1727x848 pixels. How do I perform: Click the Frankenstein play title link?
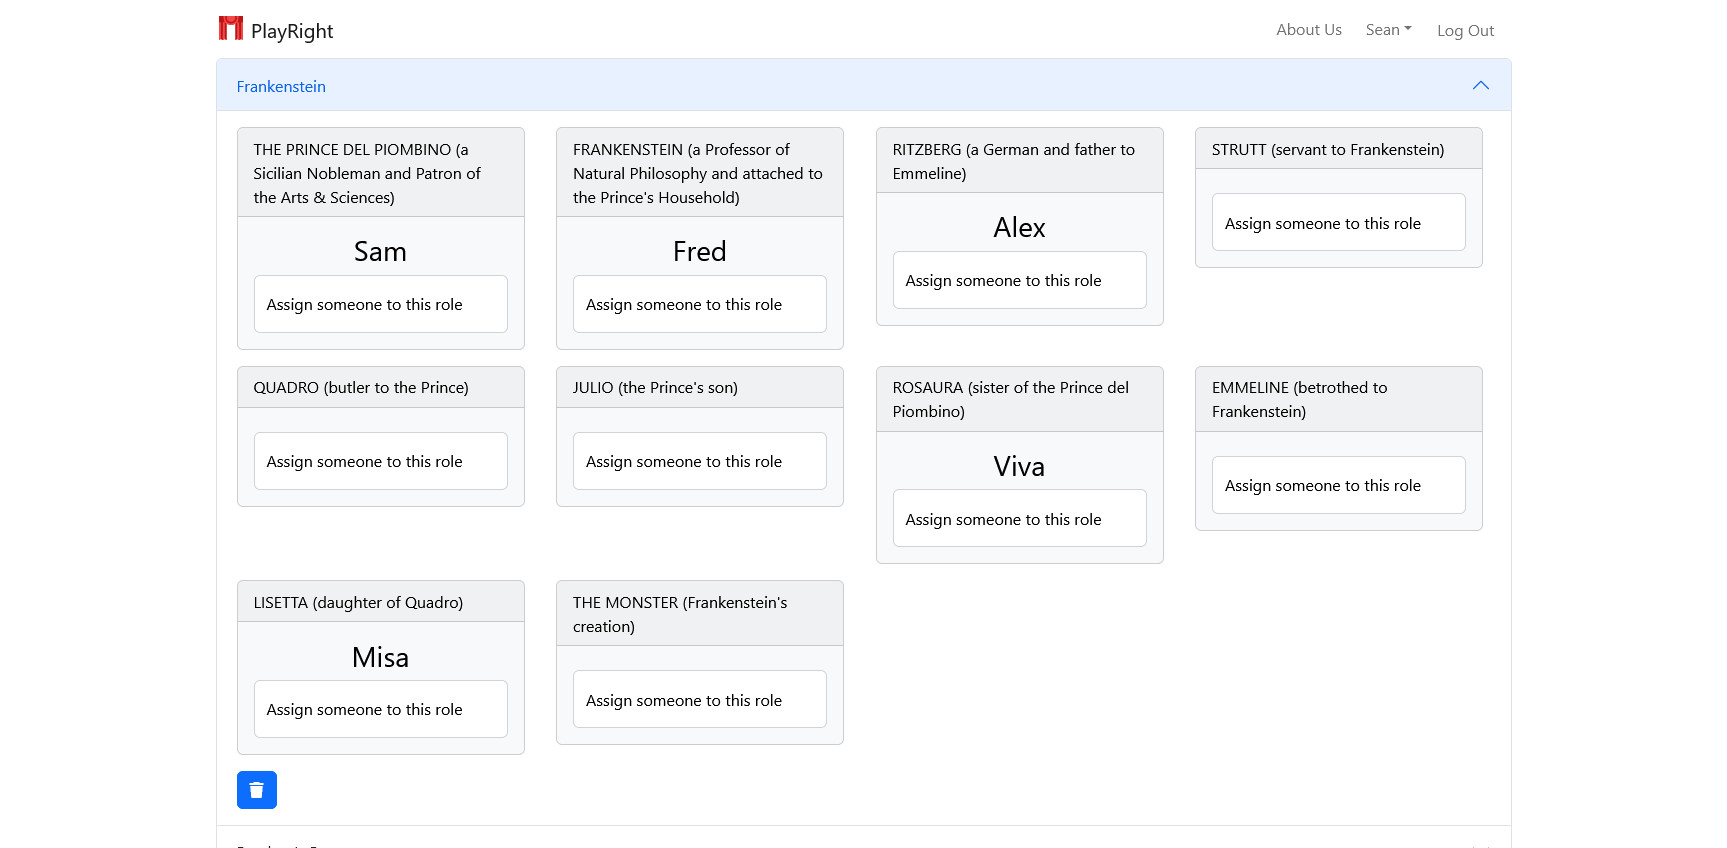281,87
